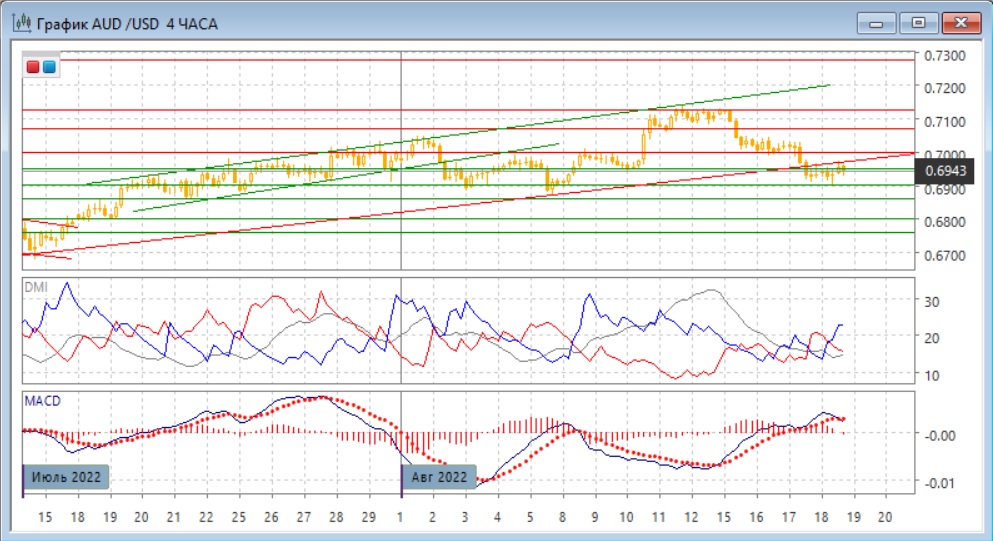Click the current price label 0.6943
The height and width of the screenshot is (541, 993).
point(943,172)
